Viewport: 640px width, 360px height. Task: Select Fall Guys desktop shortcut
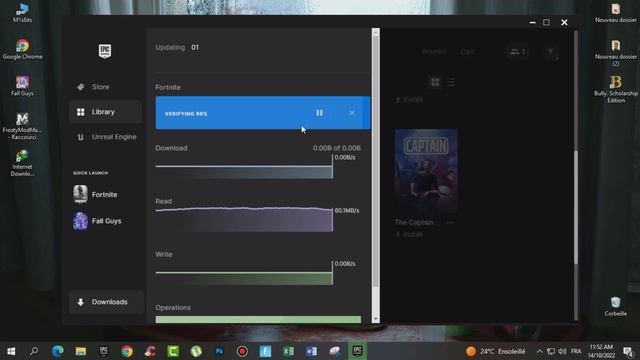coord(22,86)
